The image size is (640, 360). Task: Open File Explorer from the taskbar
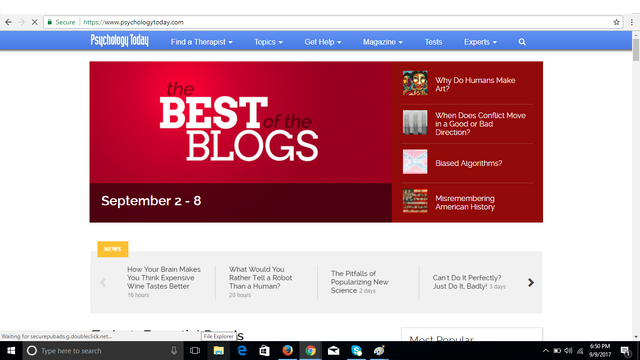coord(218,351)
